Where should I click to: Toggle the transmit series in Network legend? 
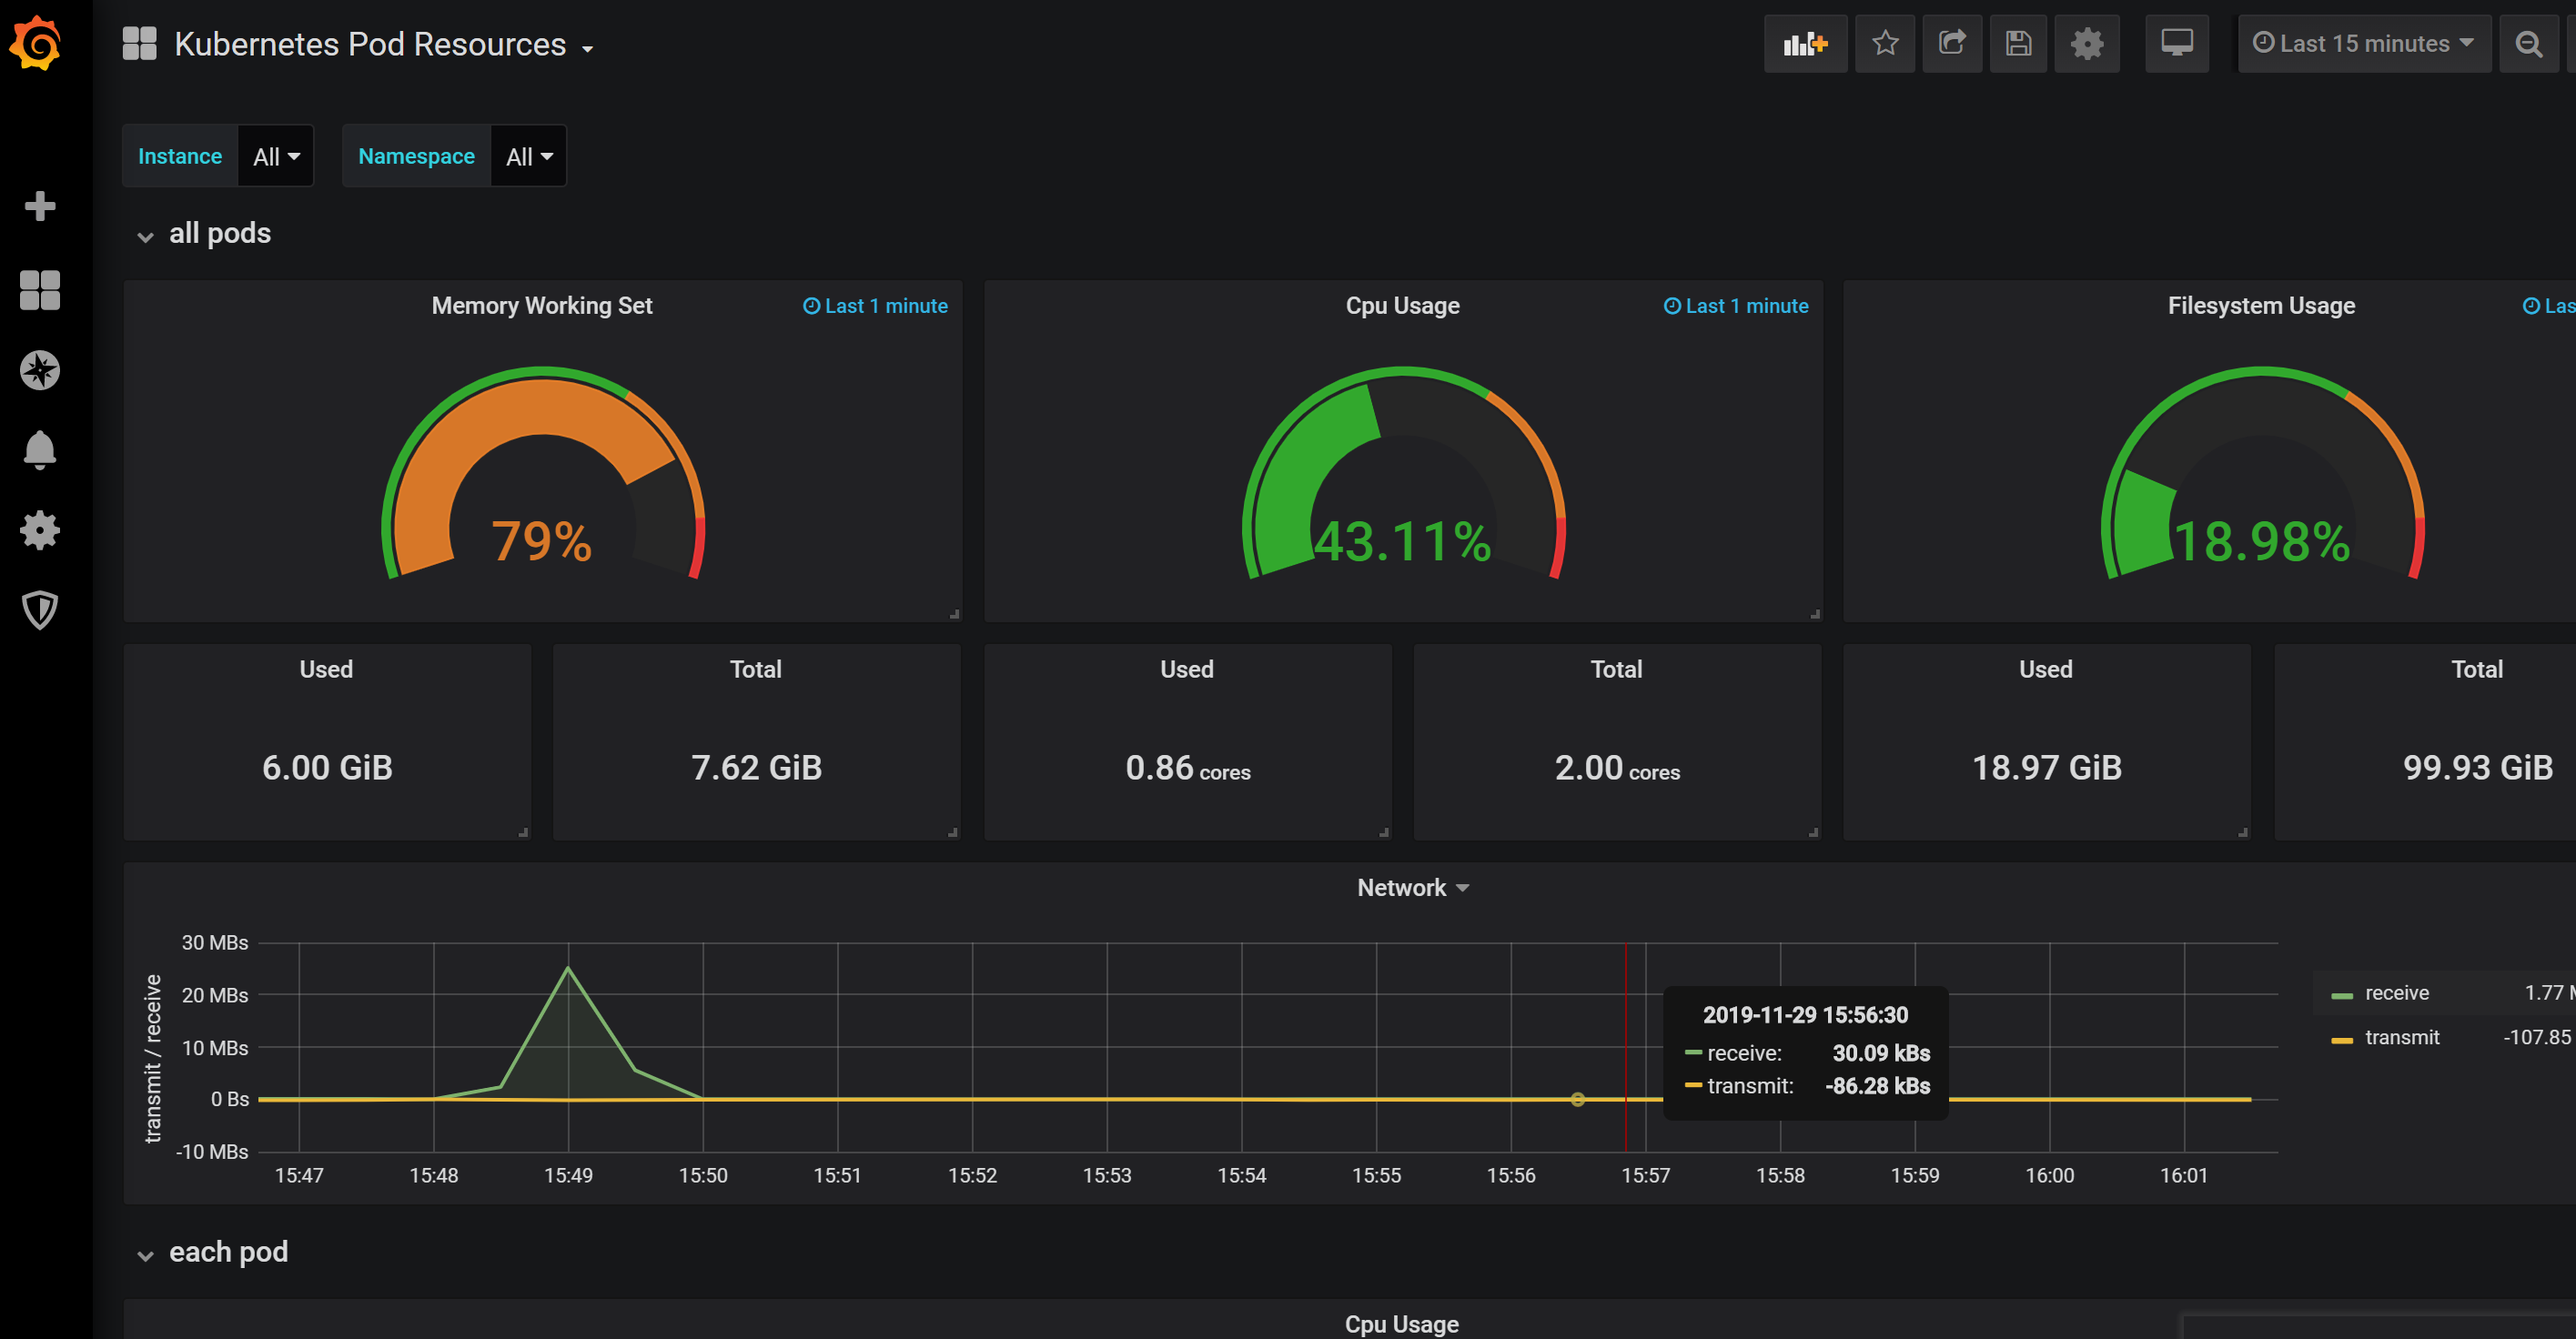(x=2401, y=1037)
